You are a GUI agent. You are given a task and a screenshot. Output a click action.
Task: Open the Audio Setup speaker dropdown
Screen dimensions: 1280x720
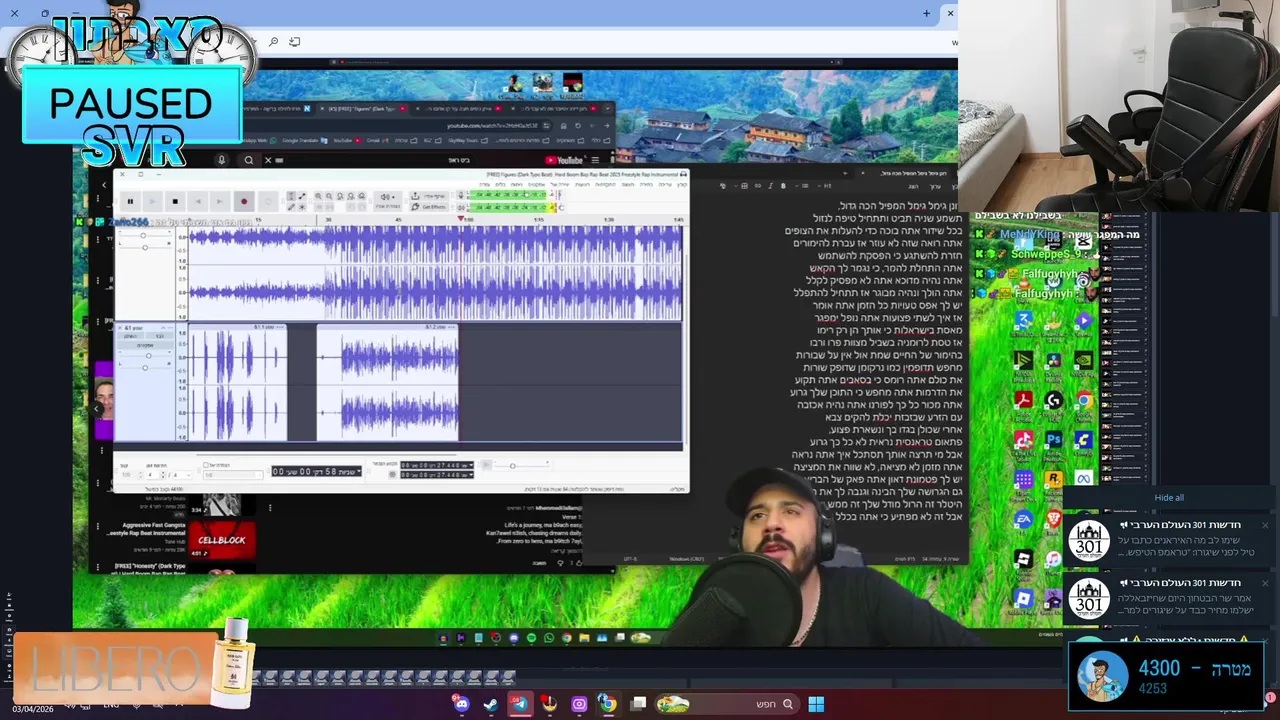(387, 201)
